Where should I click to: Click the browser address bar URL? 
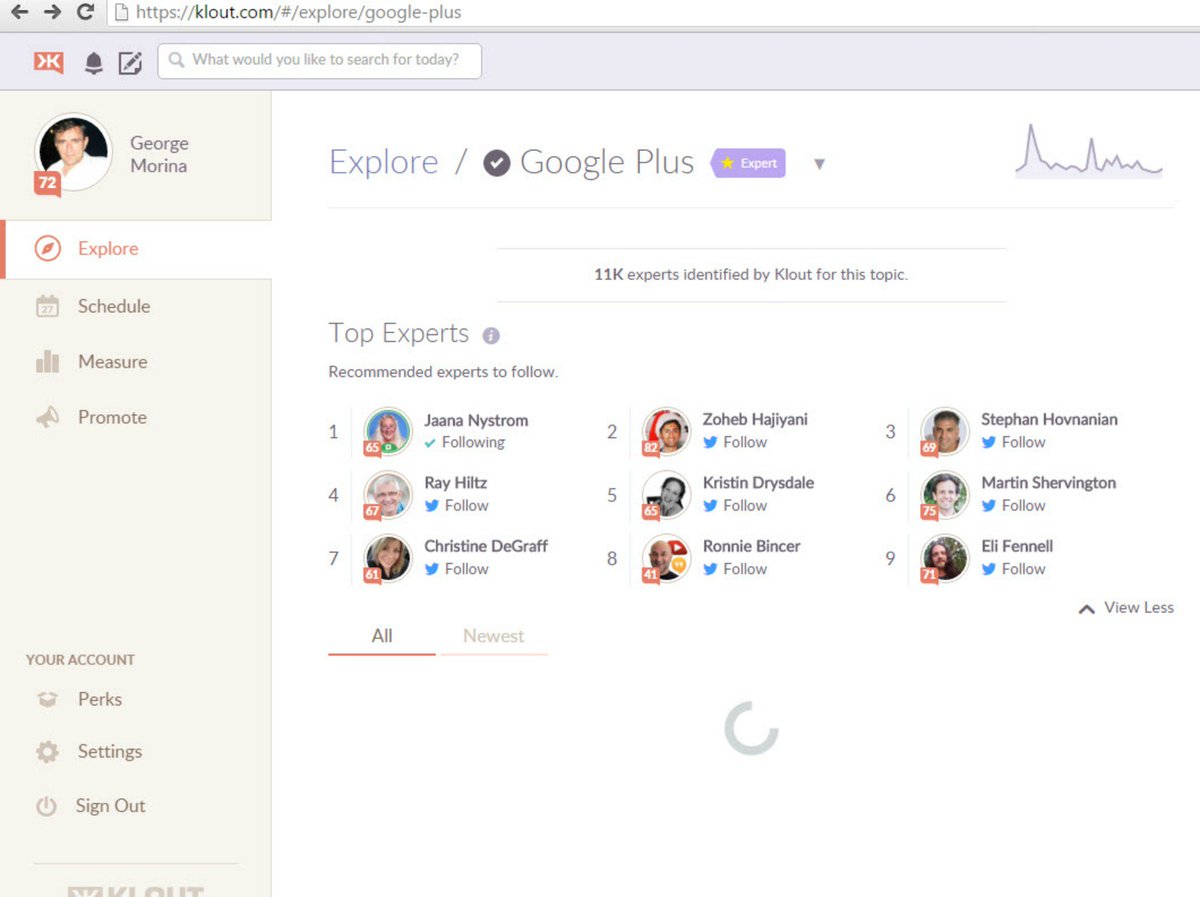pyautogui.click(x=299, y=13)
